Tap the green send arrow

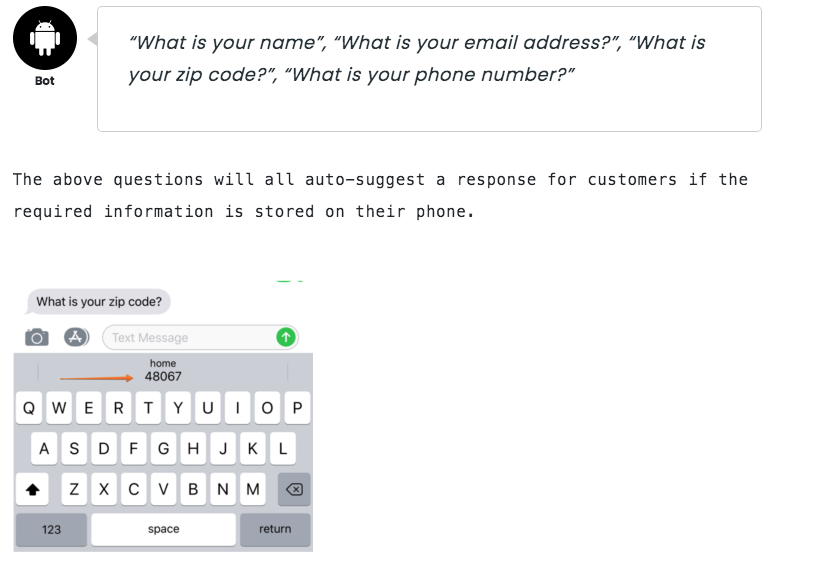coord(285,337)
